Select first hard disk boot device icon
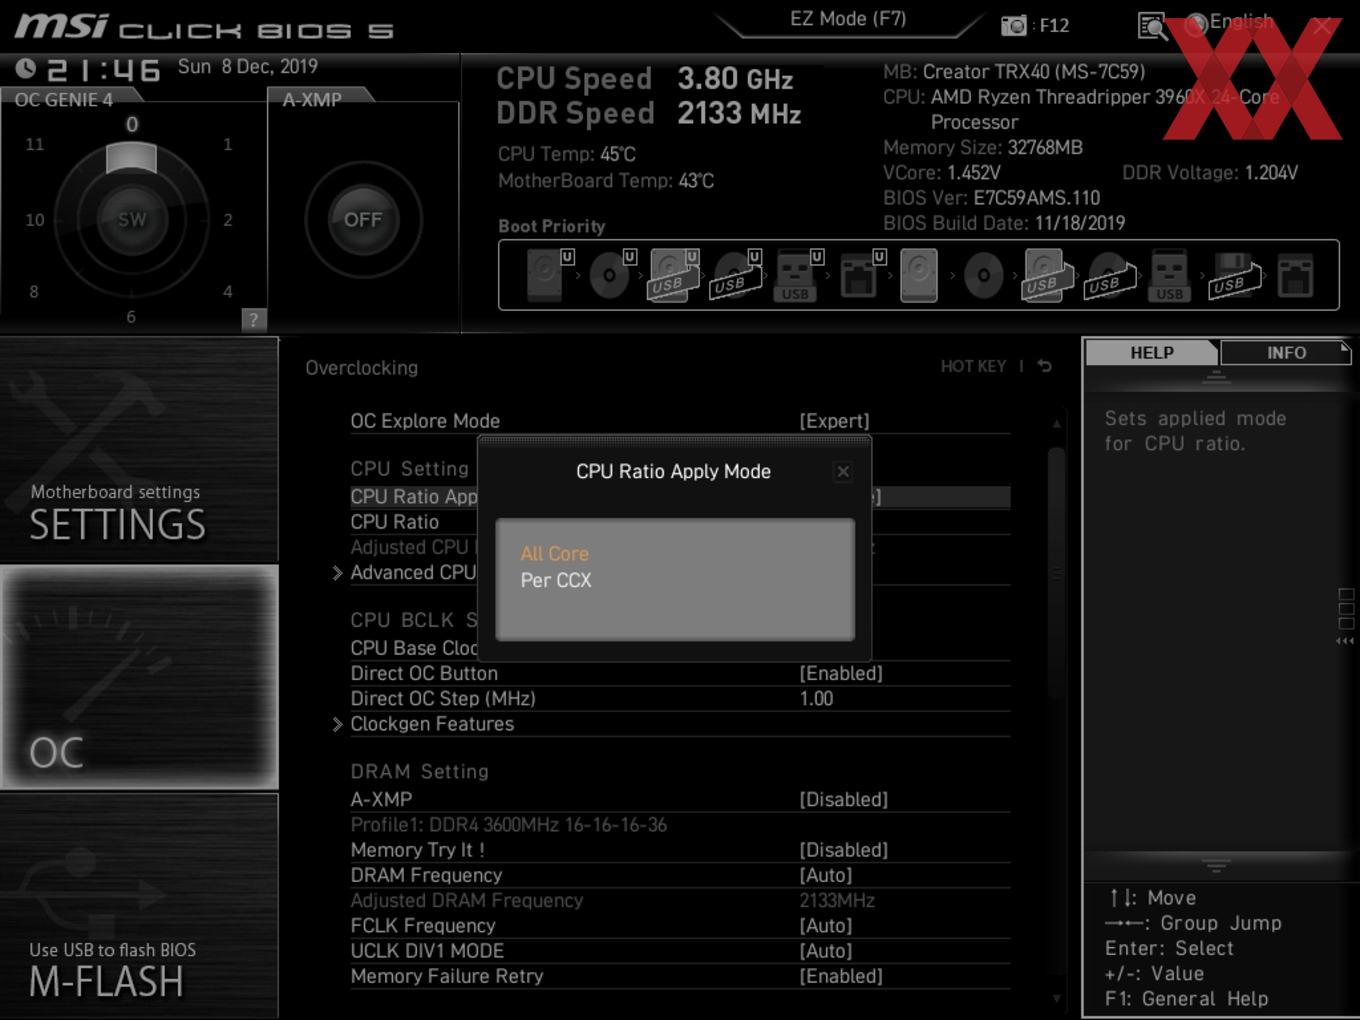1360x1020 pixels. click(545, 275)
